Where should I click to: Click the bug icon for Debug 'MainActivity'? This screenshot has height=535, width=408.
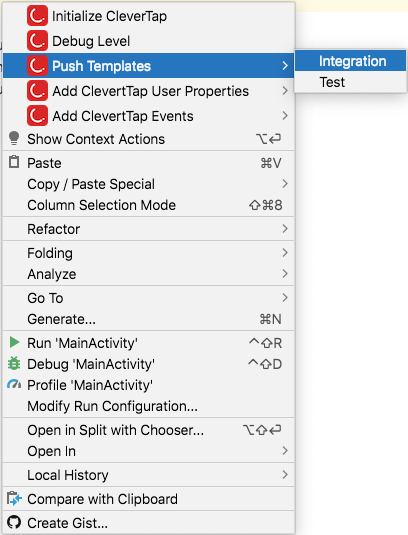pos(14,363)
